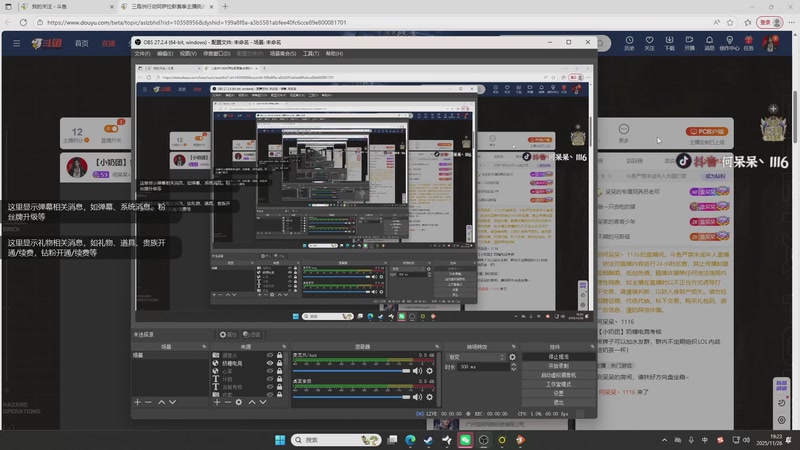Click the browser address bar URL
This screenshot has height=450, width=800.
point(196,22)
